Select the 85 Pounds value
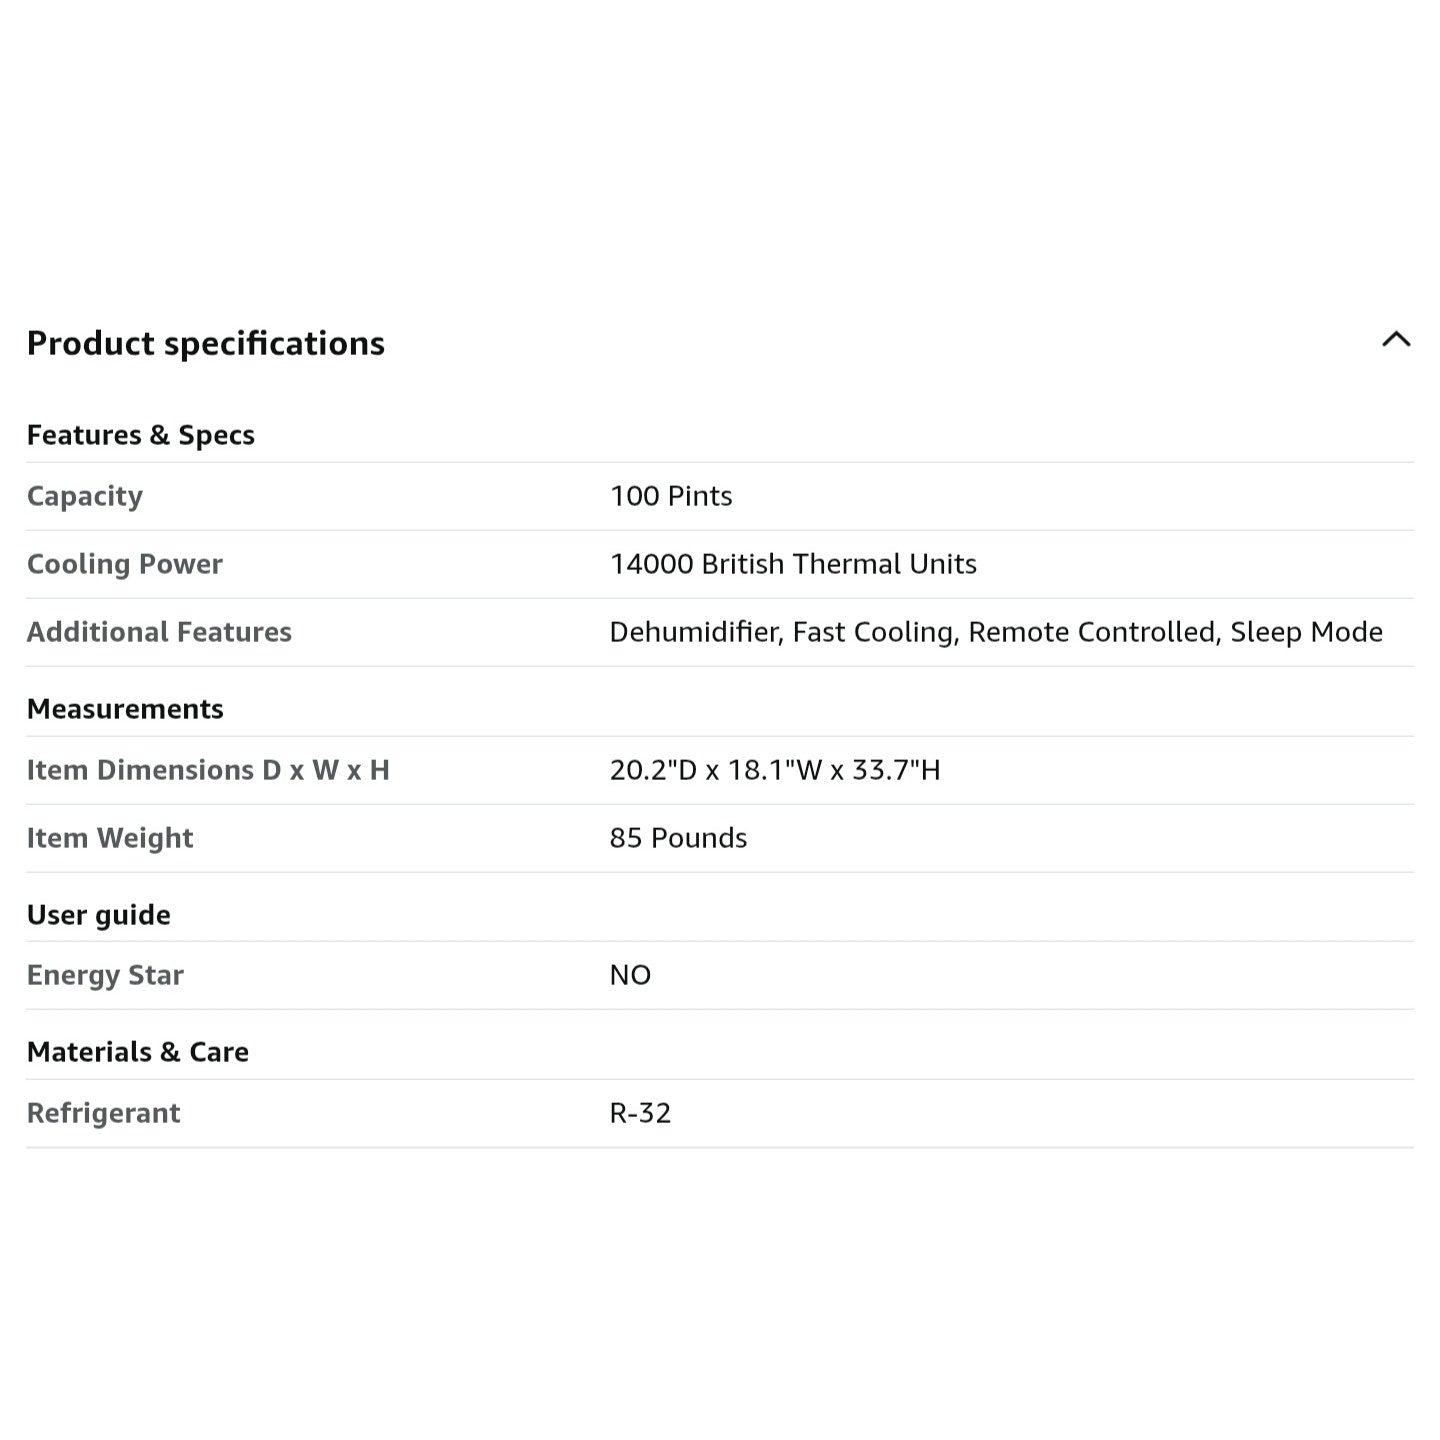 tap(678, 838)
